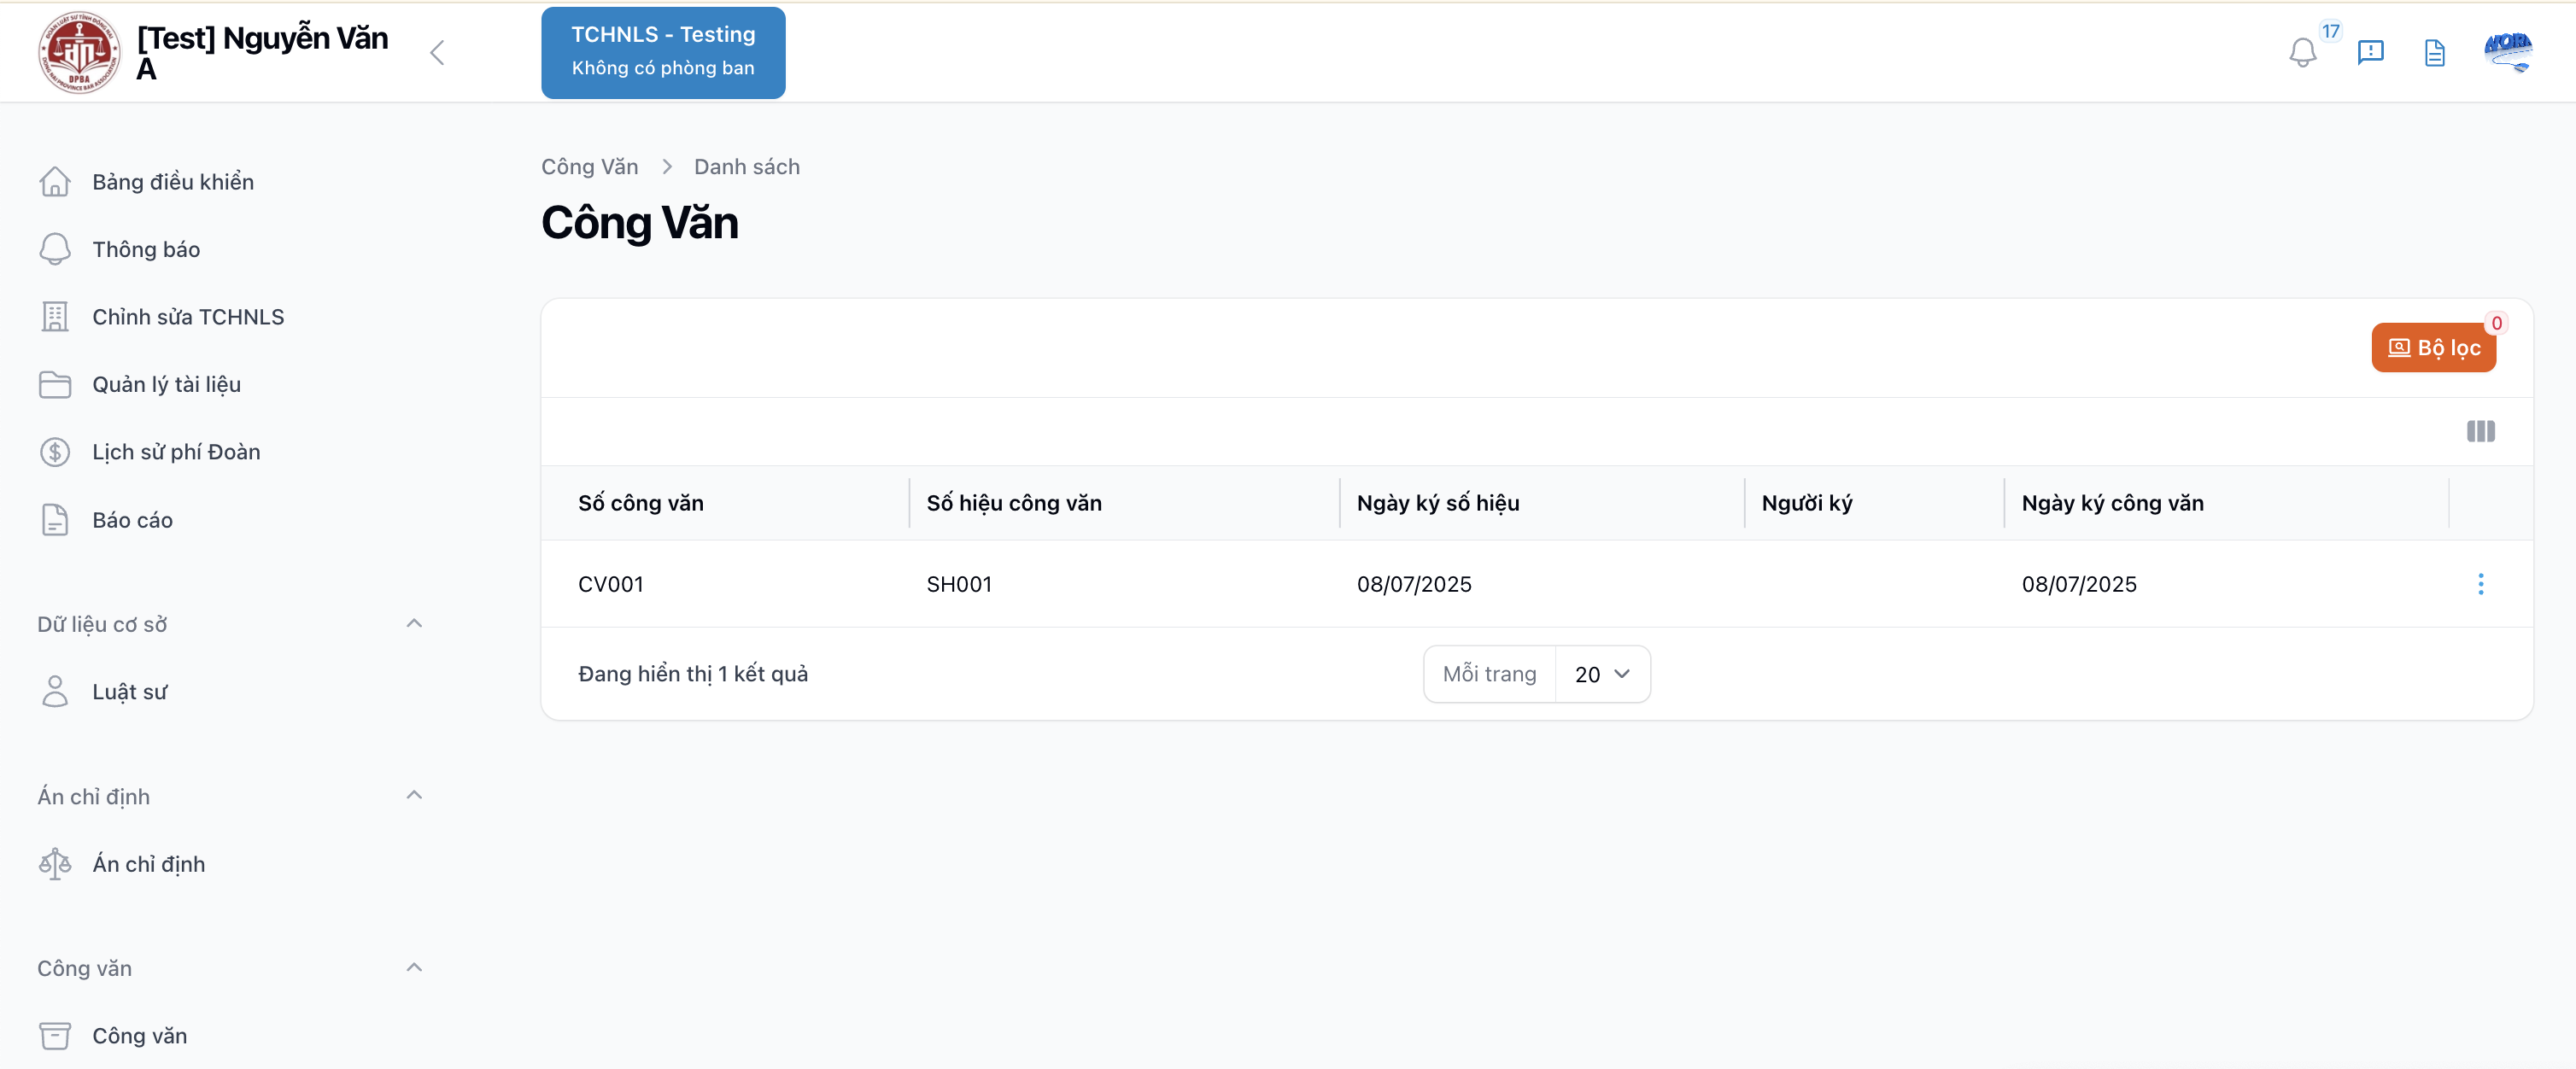Viewport: 2576px width, 1069px height.
Task: Collapse the Công văn sidebar section
Action: pos(414,968)
